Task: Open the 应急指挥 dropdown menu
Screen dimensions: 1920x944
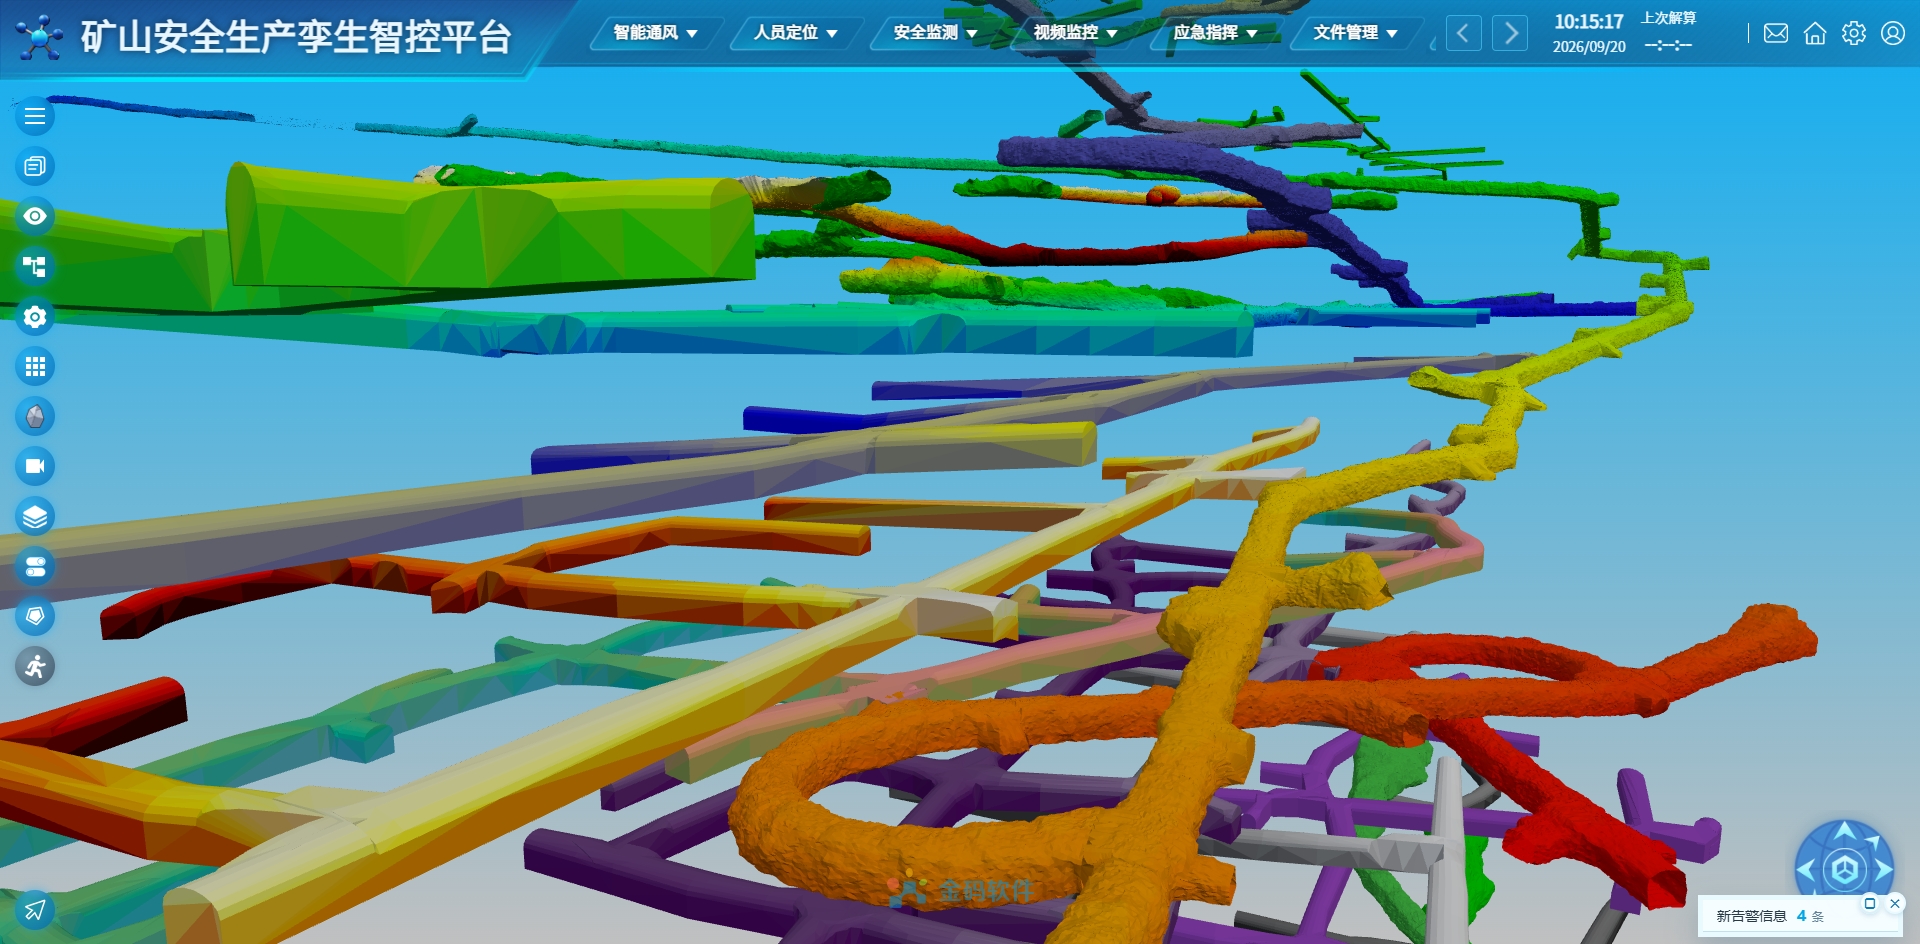Action: coord(1215,33)
